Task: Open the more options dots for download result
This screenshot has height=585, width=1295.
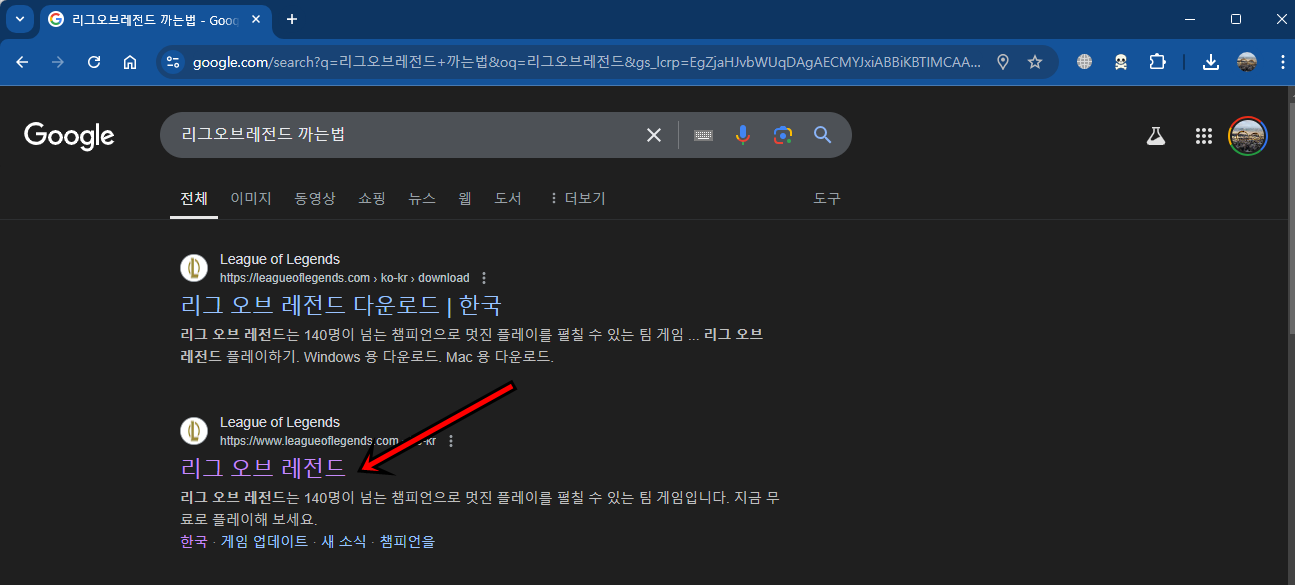Action: point(484,278)
